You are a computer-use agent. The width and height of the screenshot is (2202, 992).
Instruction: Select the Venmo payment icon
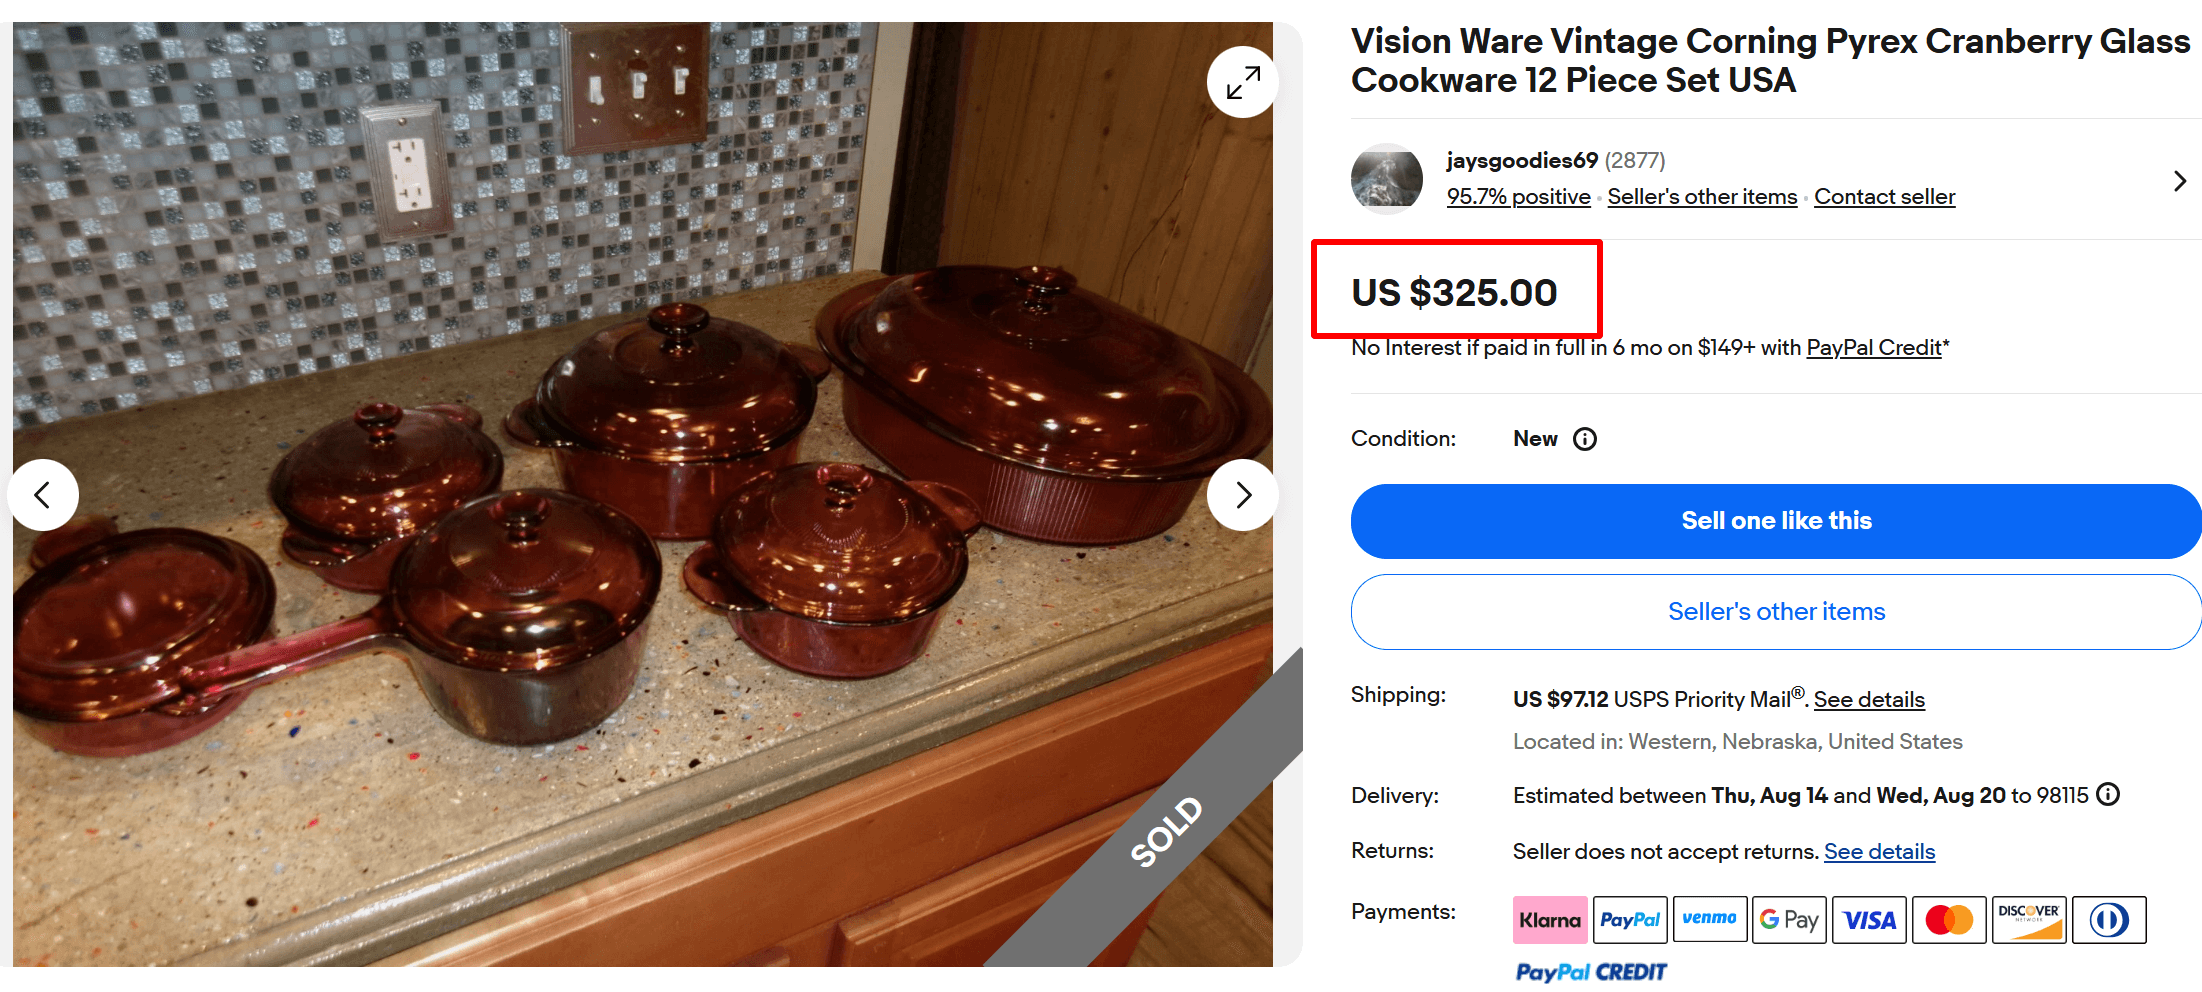(x=1709, y=919)
